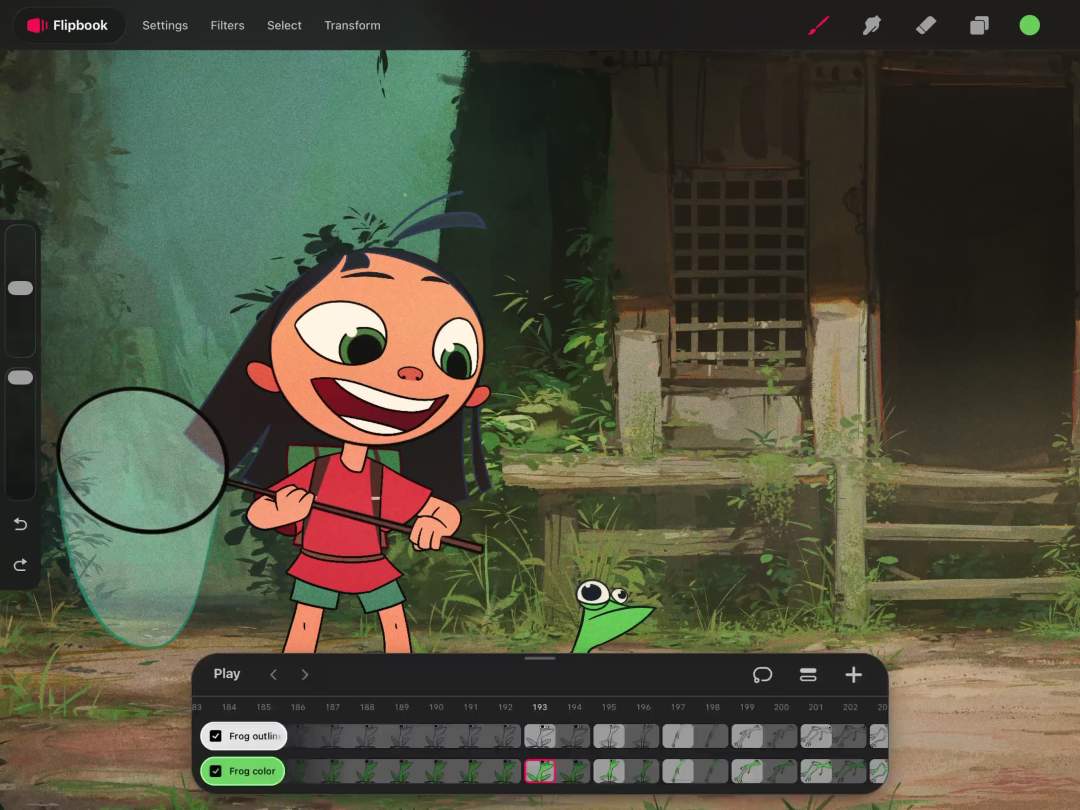Open the Select menu
Screen dimensions: 1080x810
pos(284,25)
